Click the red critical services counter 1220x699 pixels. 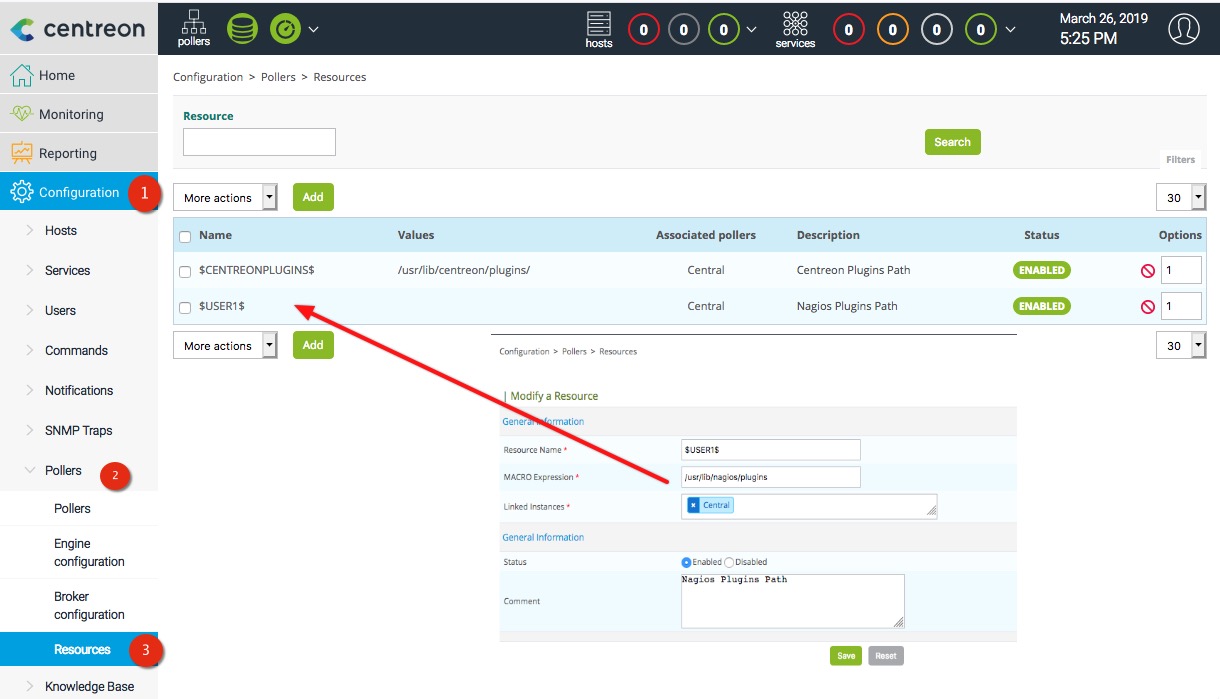click(x=848, y=30)
